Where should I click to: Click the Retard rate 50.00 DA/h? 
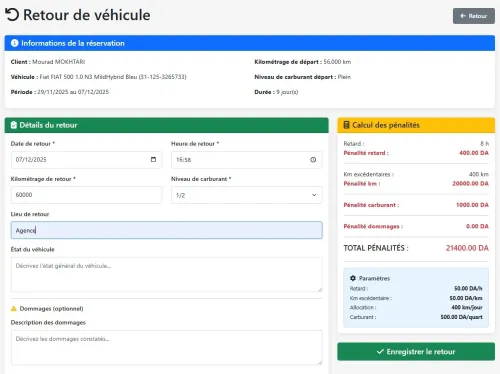[468, 288]
